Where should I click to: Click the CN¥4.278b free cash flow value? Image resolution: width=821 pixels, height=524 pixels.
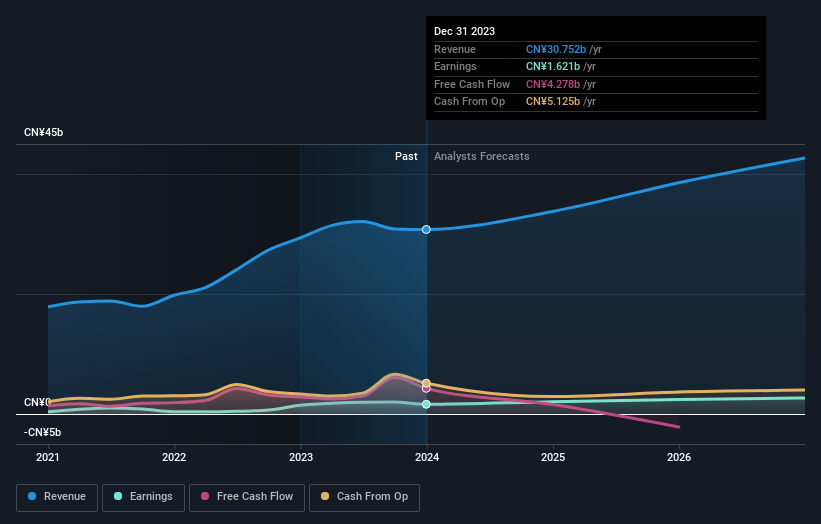pos(553,84)
